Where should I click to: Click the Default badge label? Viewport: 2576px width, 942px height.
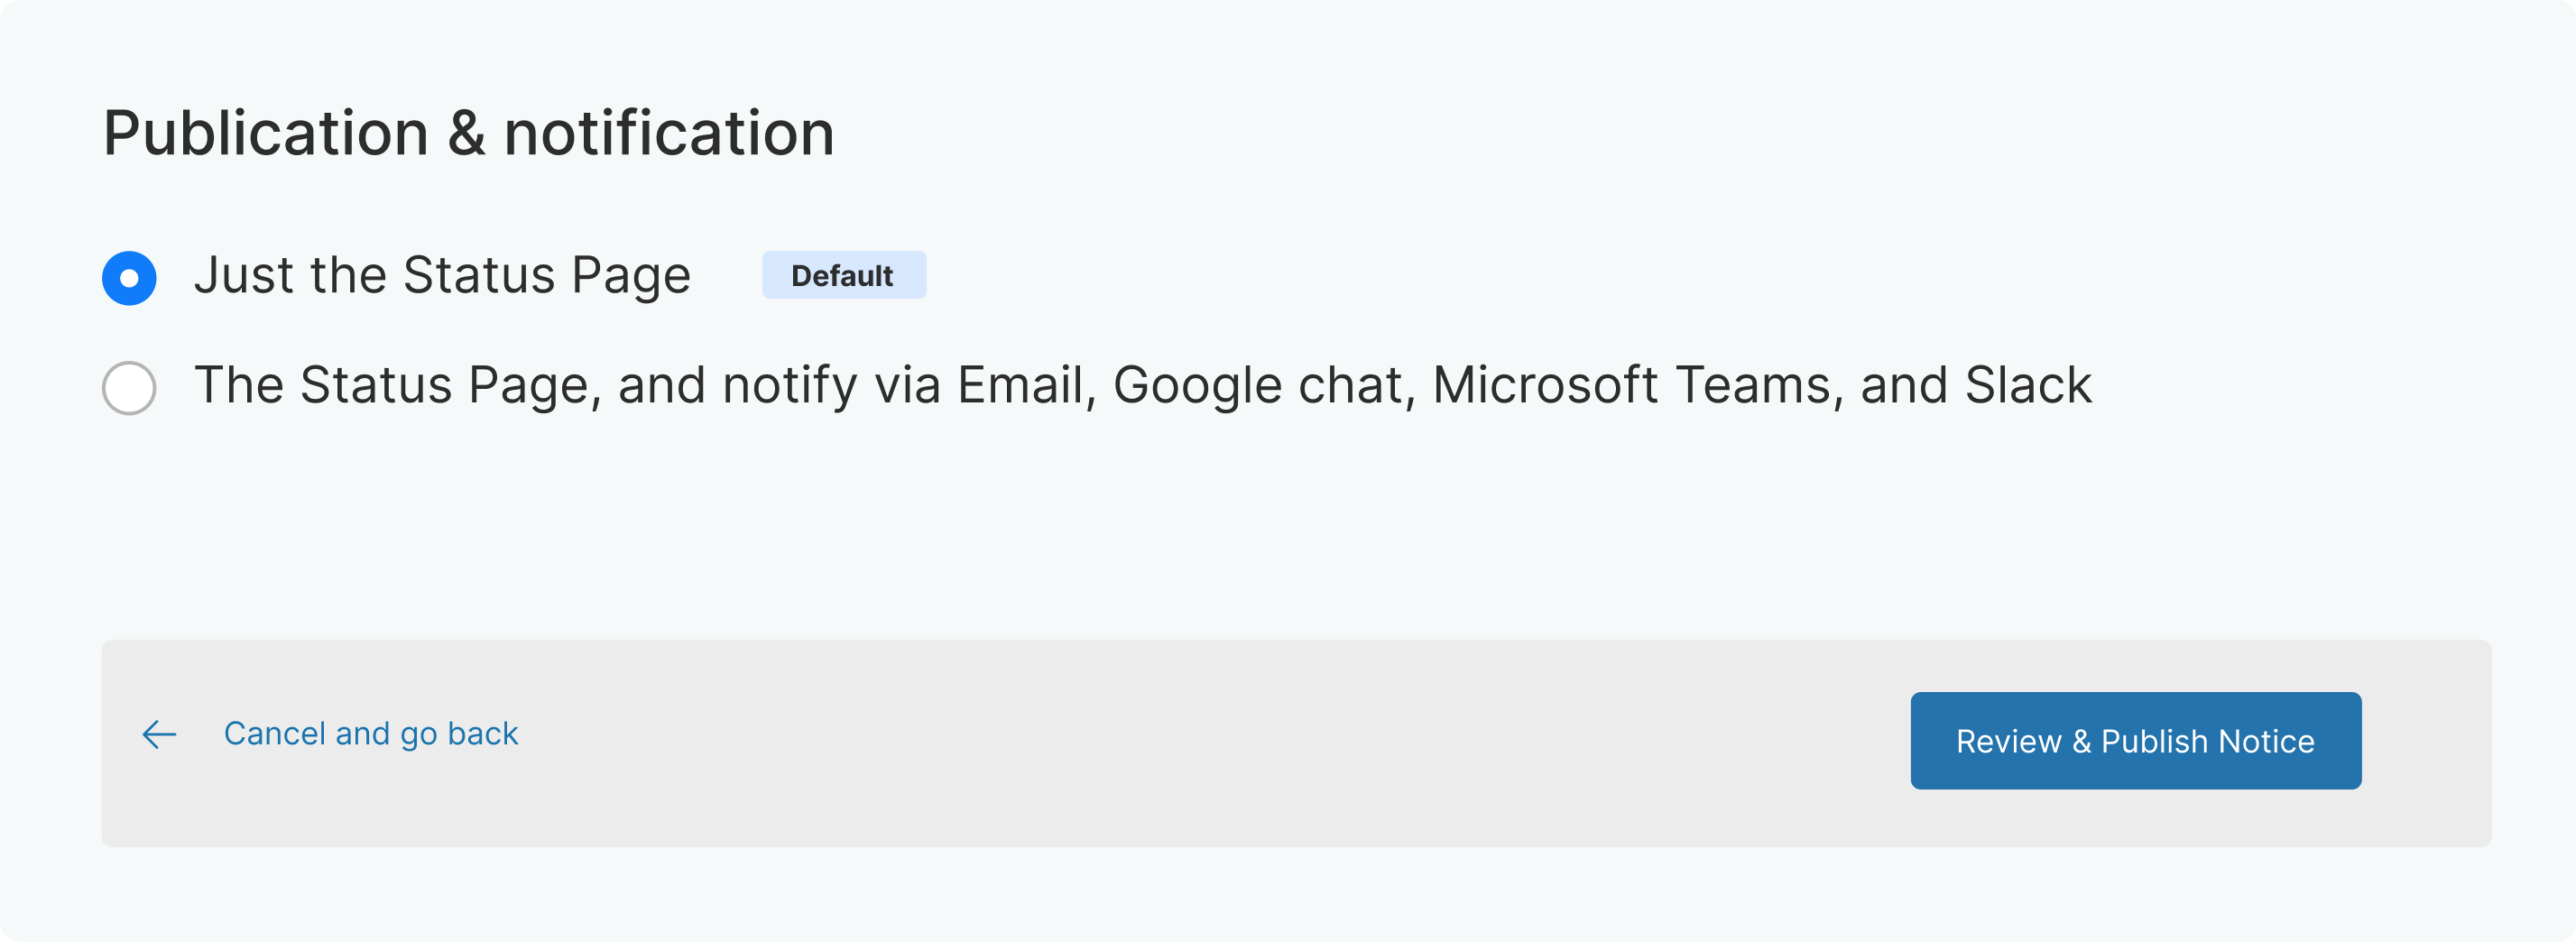click(x=843, y=275)
